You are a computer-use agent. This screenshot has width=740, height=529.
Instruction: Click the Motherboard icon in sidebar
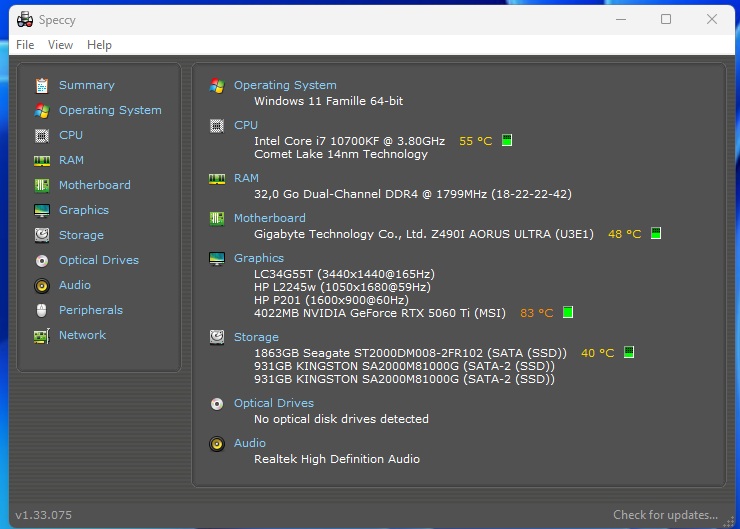pyautogui.click(x=42, y=185)
